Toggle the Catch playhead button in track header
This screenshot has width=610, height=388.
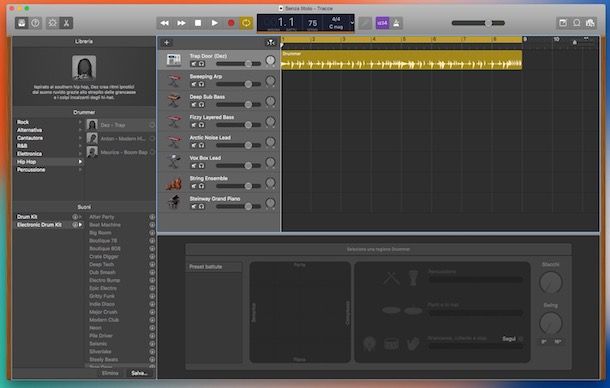[x=270, y=42]
